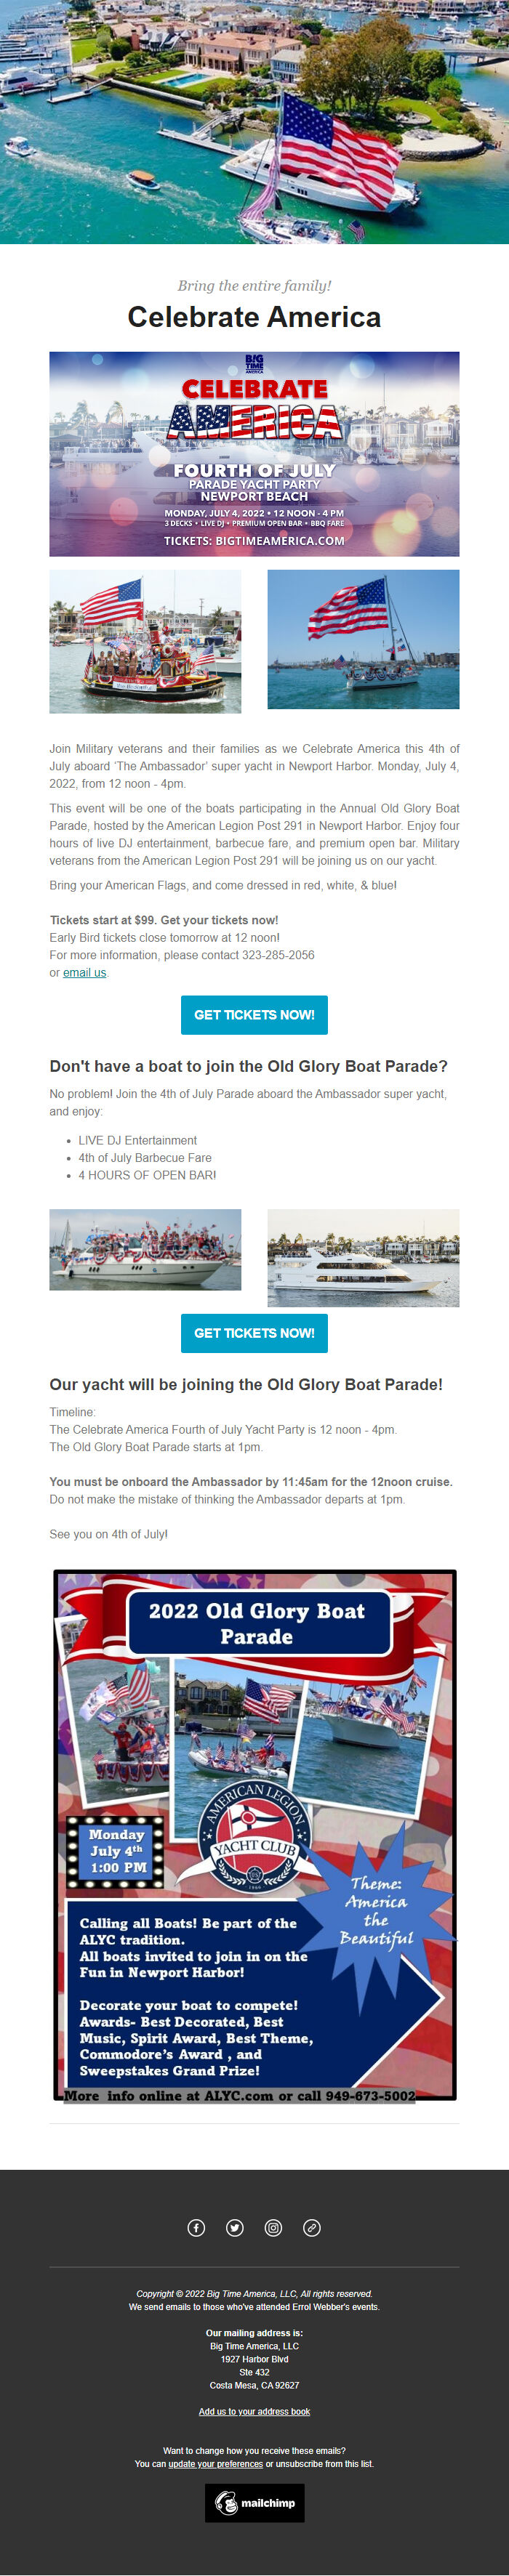Viewport: 509px width, 2576px height.
Task: Open the Instagram icon link
Action: click(x=273, y=2227)
